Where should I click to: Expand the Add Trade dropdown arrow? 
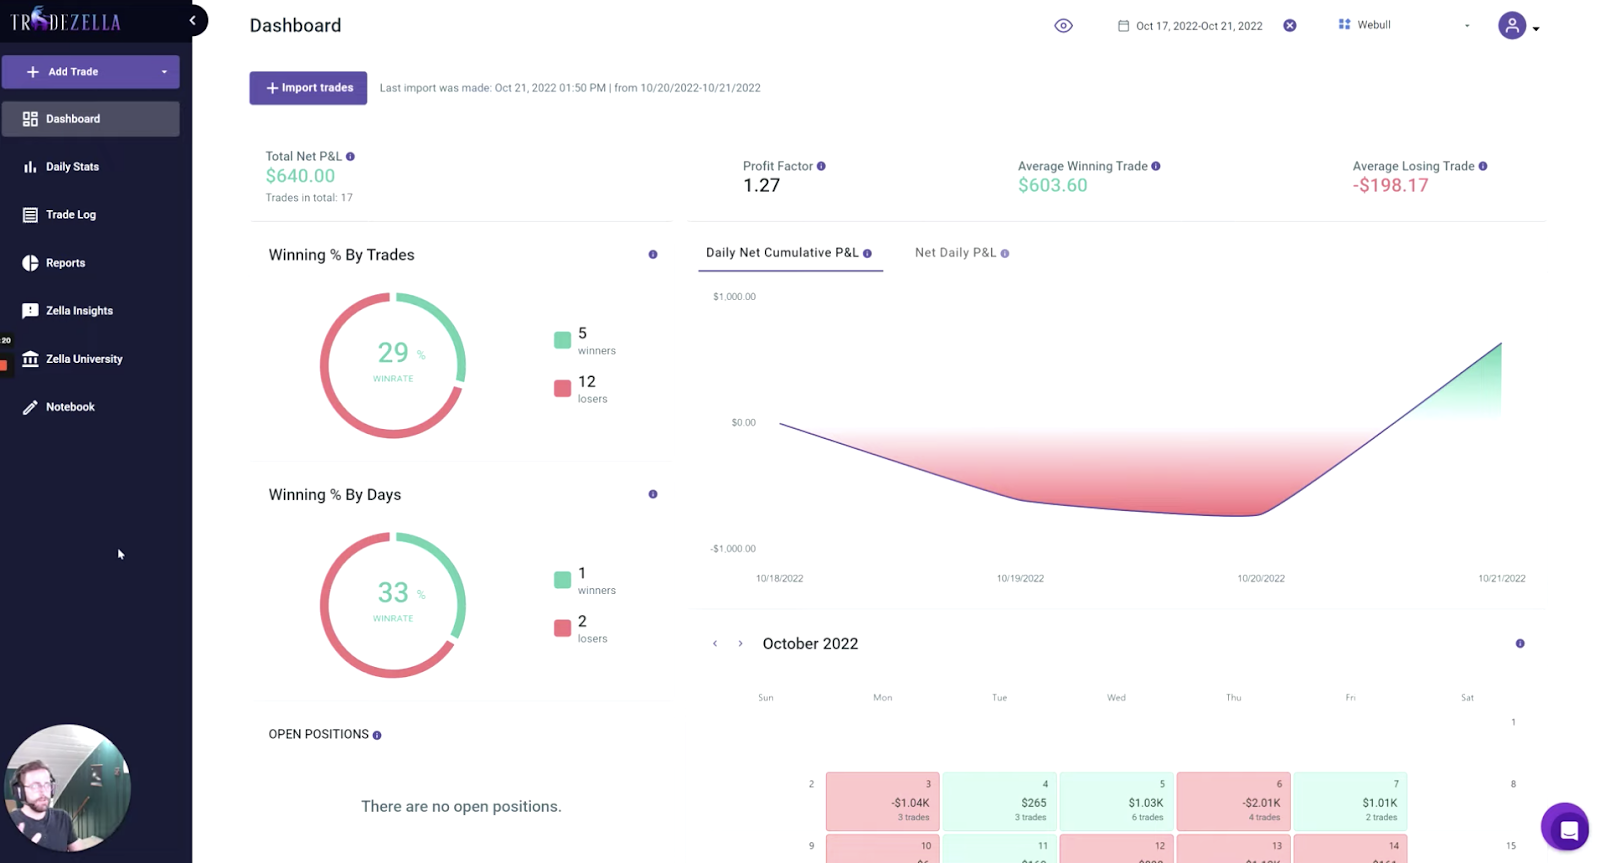pyautogui.click(x=162, y=71)
